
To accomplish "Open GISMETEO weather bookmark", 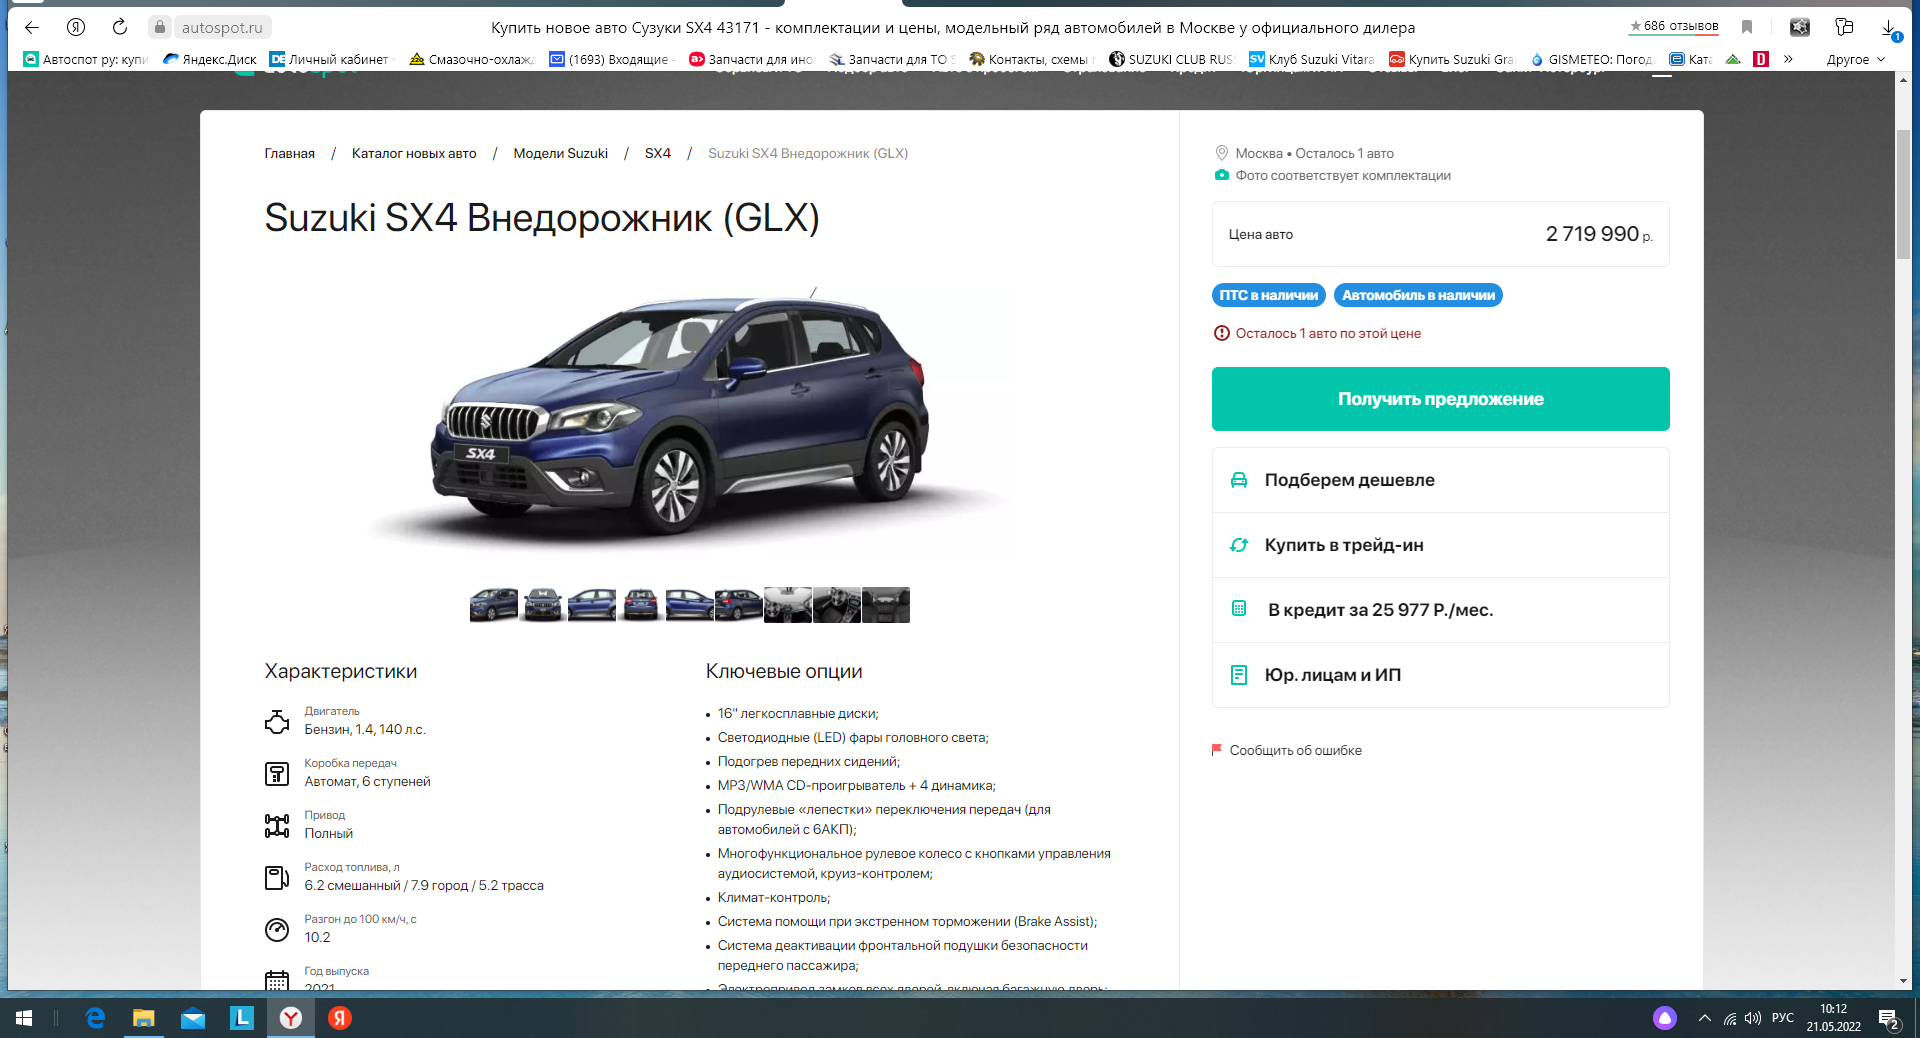I will pos(1592,59).
